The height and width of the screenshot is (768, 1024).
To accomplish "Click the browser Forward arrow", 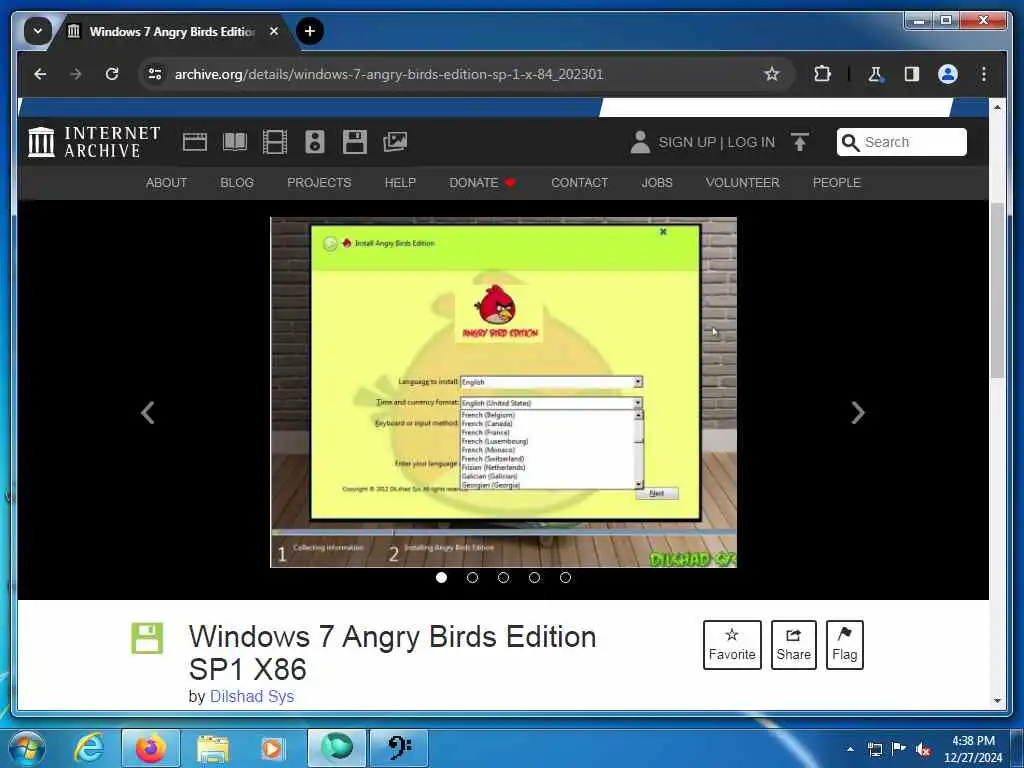I will (x=76, y=74).
